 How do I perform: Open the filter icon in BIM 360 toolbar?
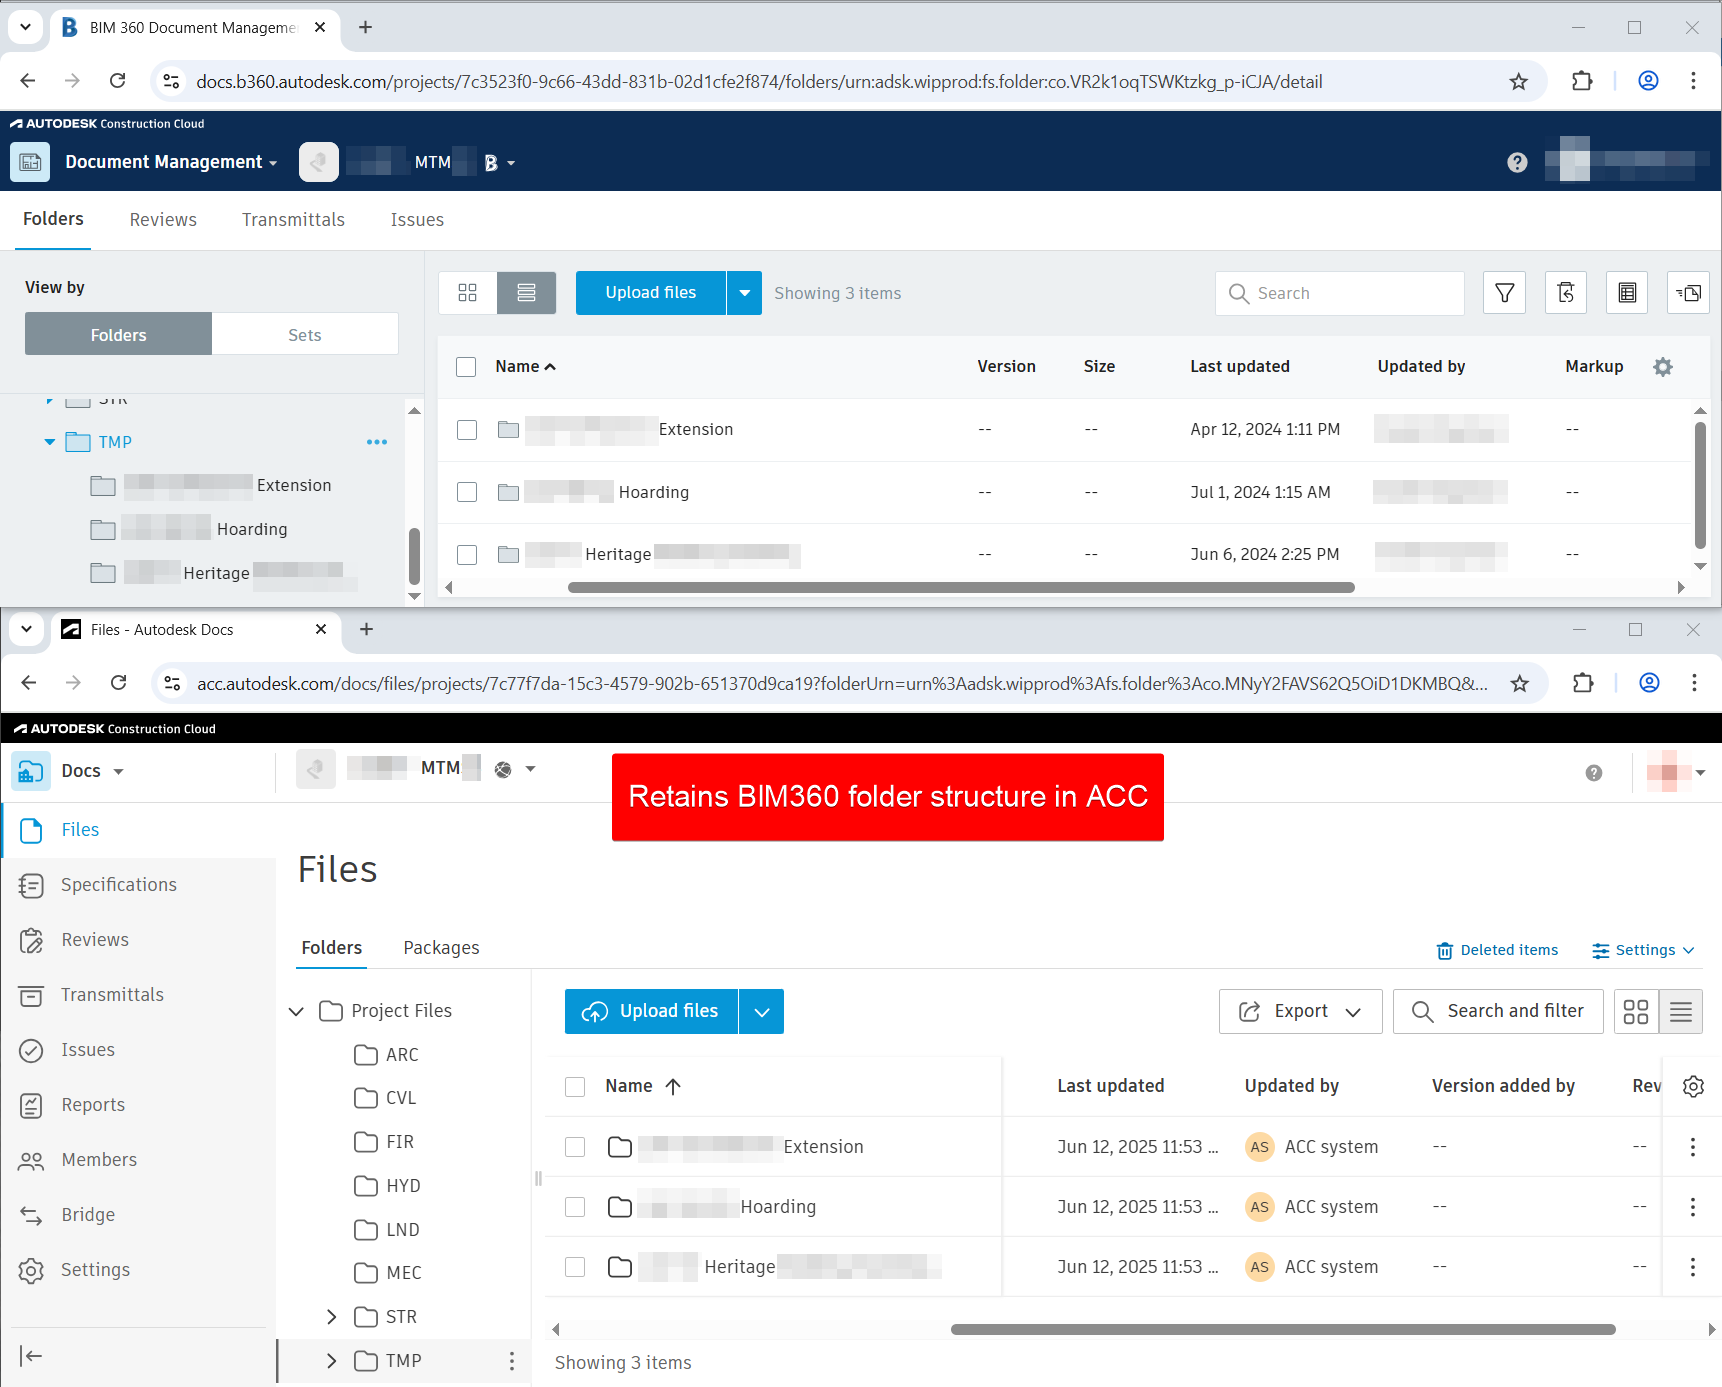[x=1504, y=293]
